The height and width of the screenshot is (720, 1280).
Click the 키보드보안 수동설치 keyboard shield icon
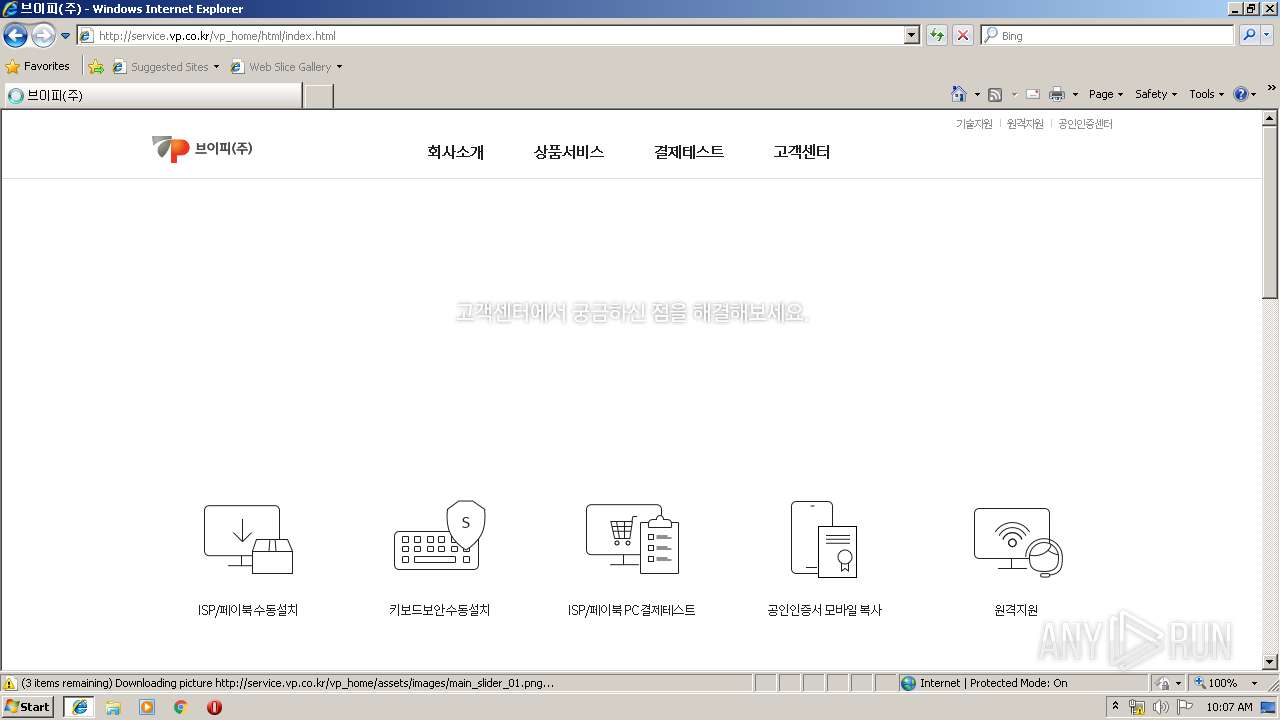coord(440,536)
